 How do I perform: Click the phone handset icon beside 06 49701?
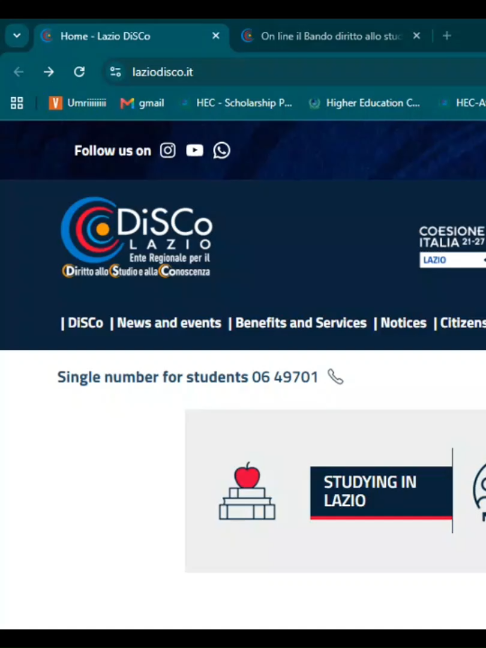[x=335, y=377]
